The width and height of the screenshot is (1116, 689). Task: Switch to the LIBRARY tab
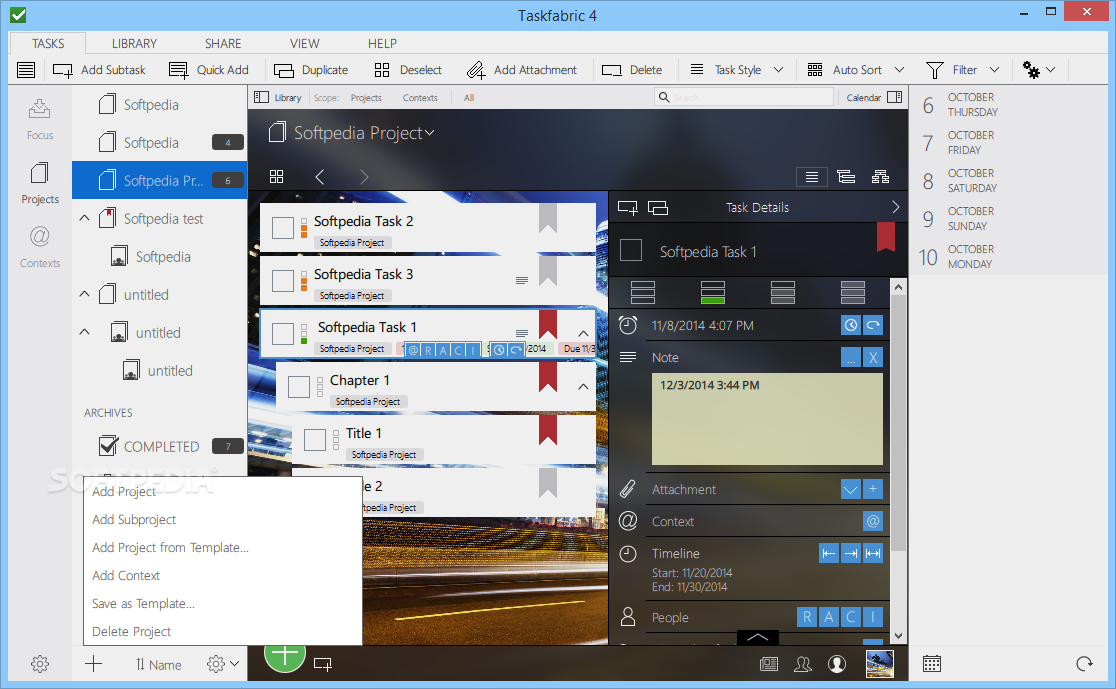(134, 43)
